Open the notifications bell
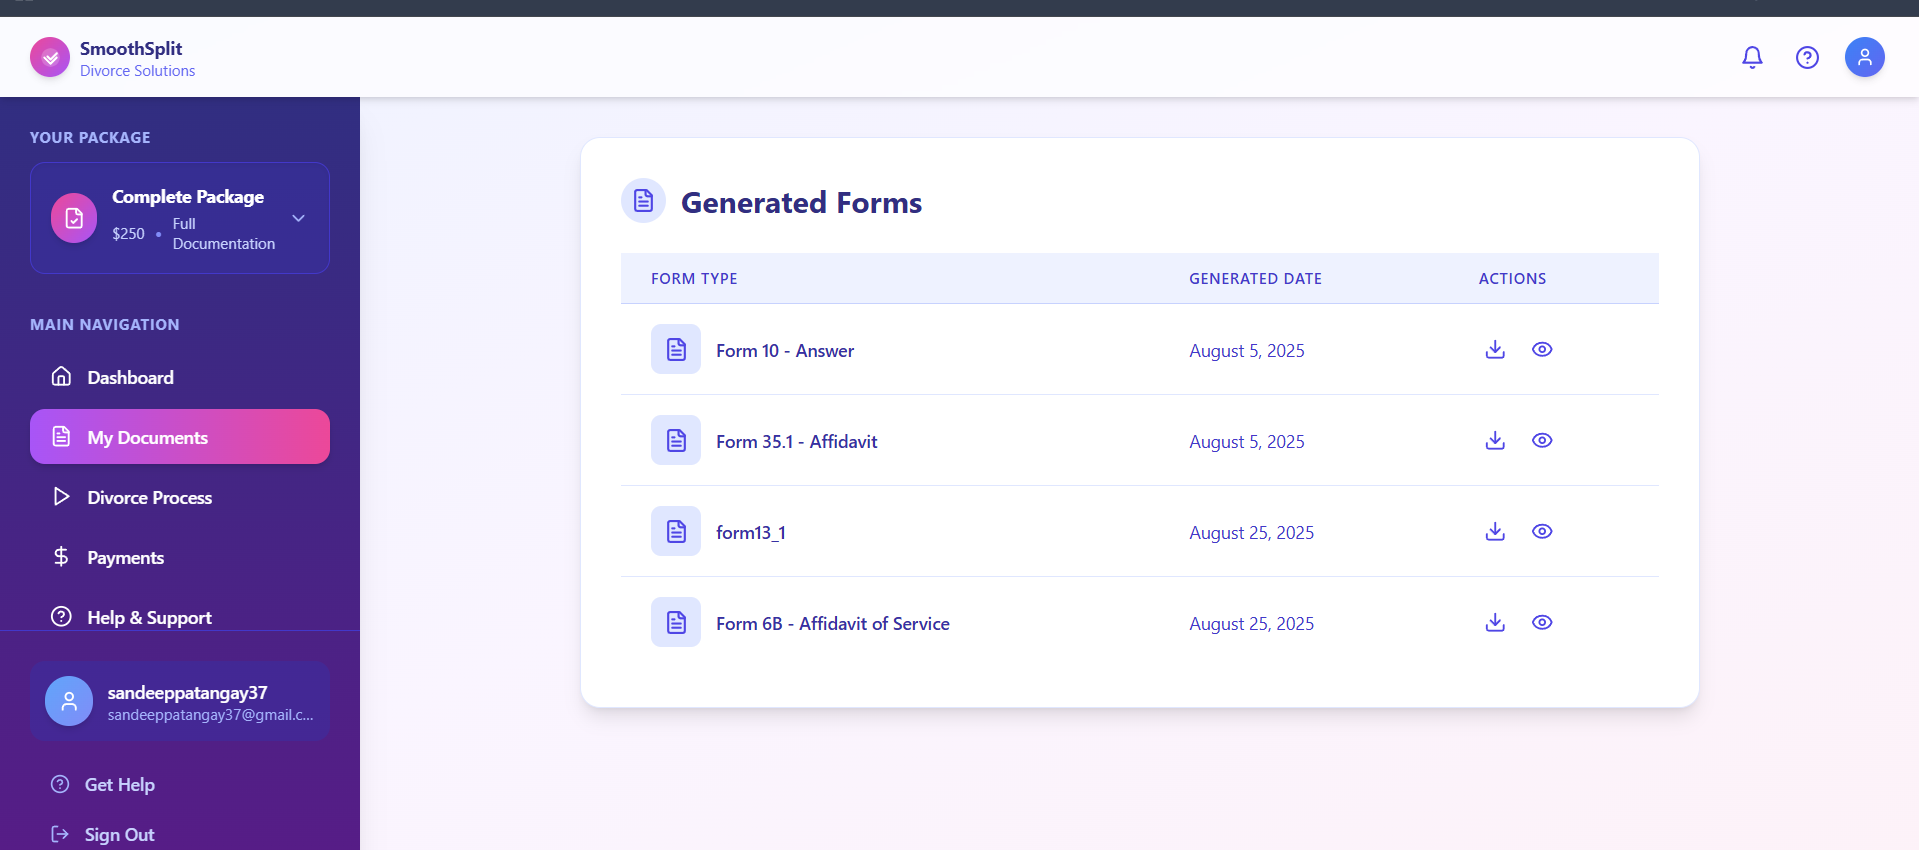Screen dimensions: 1919x850 tap(1752, 57)
